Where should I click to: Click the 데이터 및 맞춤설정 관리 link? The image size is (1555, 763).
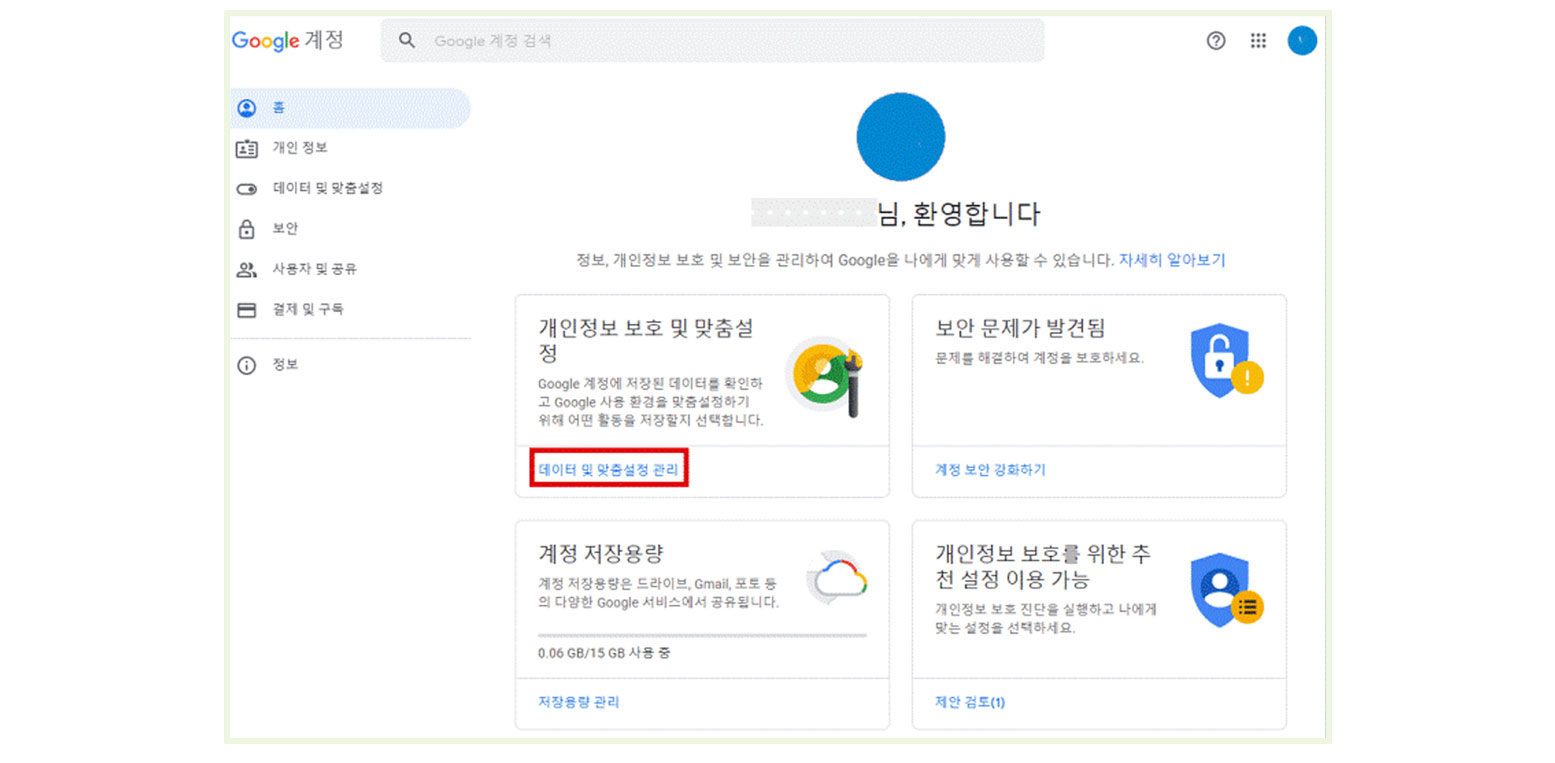[608, 469]
